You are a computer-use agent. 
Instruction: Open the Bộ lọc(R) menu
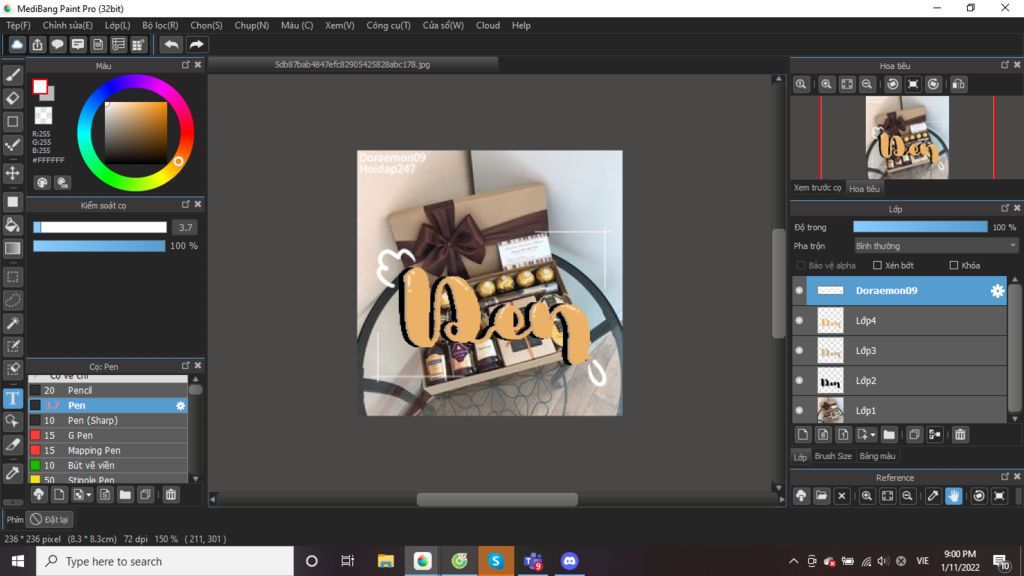(x=160, y=25)
